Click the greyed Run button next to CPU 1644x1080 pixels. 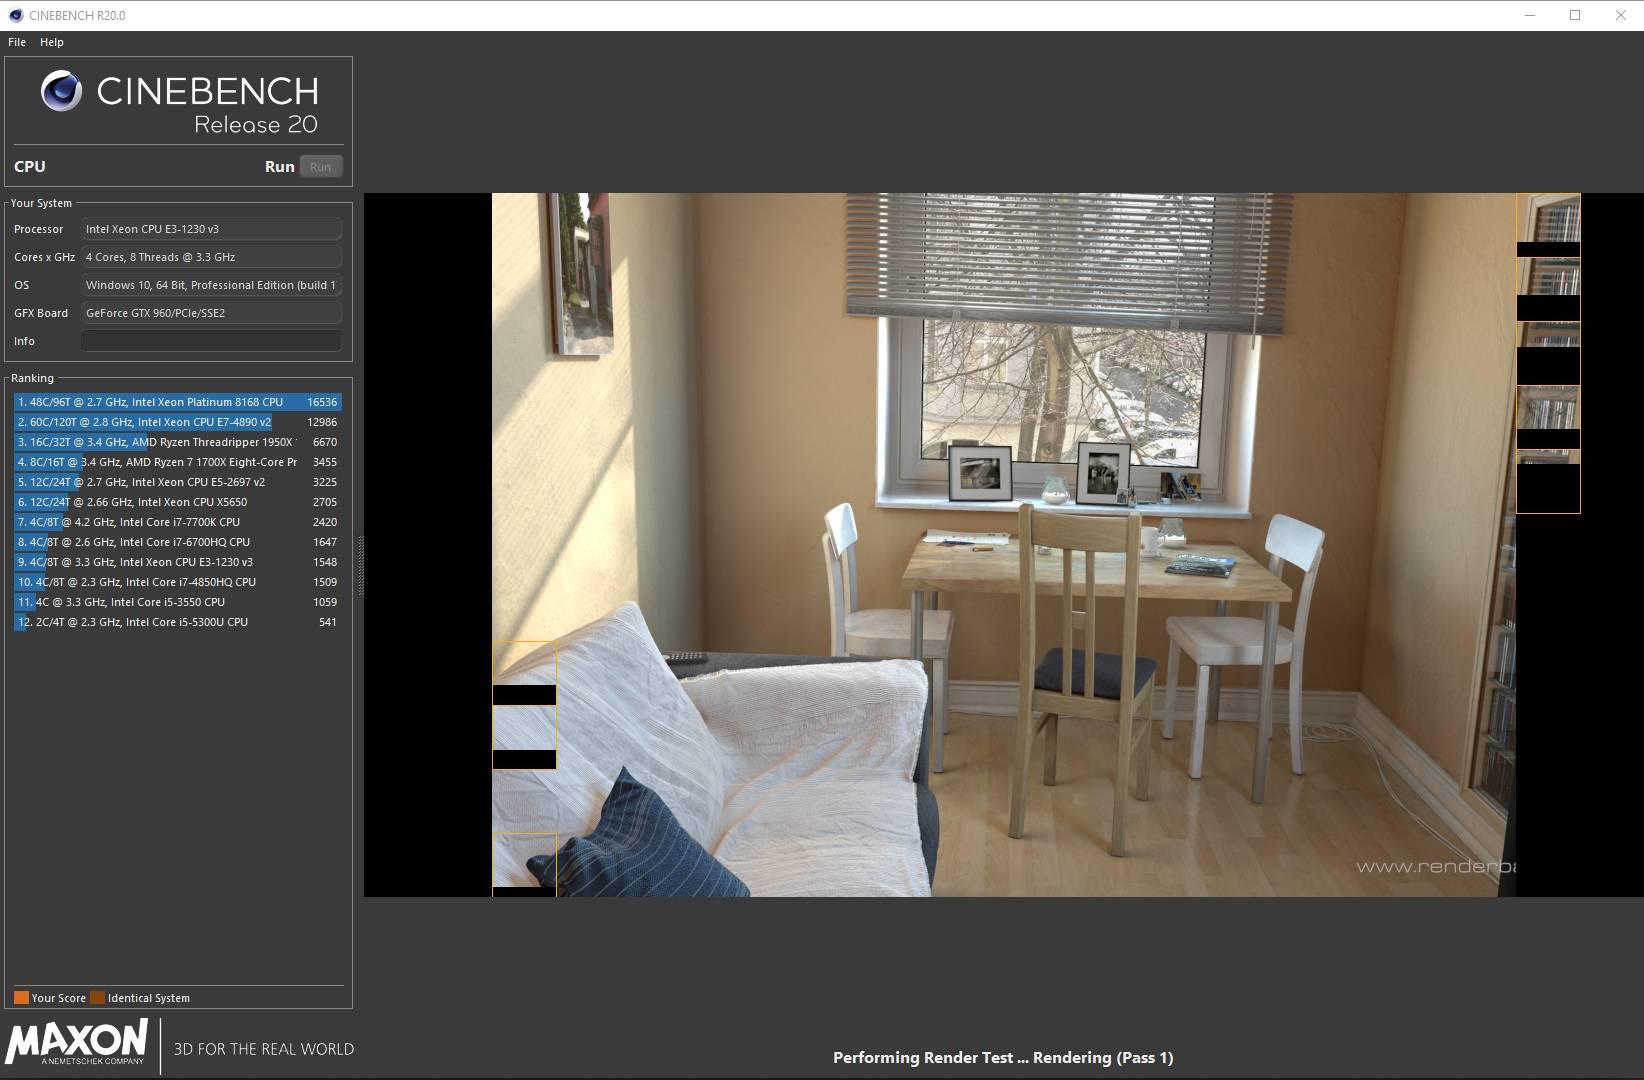321,167
